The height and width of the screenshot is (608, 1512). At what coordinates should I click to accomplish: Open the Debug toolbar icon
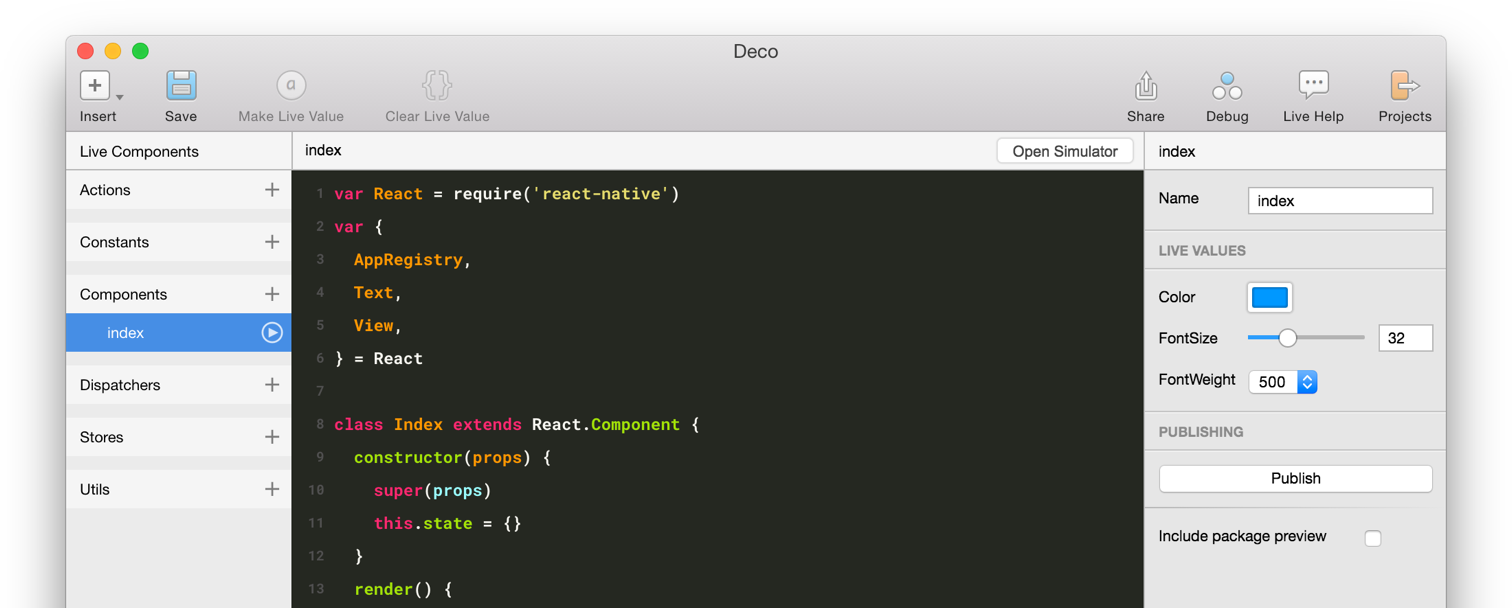coord(1227,86)
